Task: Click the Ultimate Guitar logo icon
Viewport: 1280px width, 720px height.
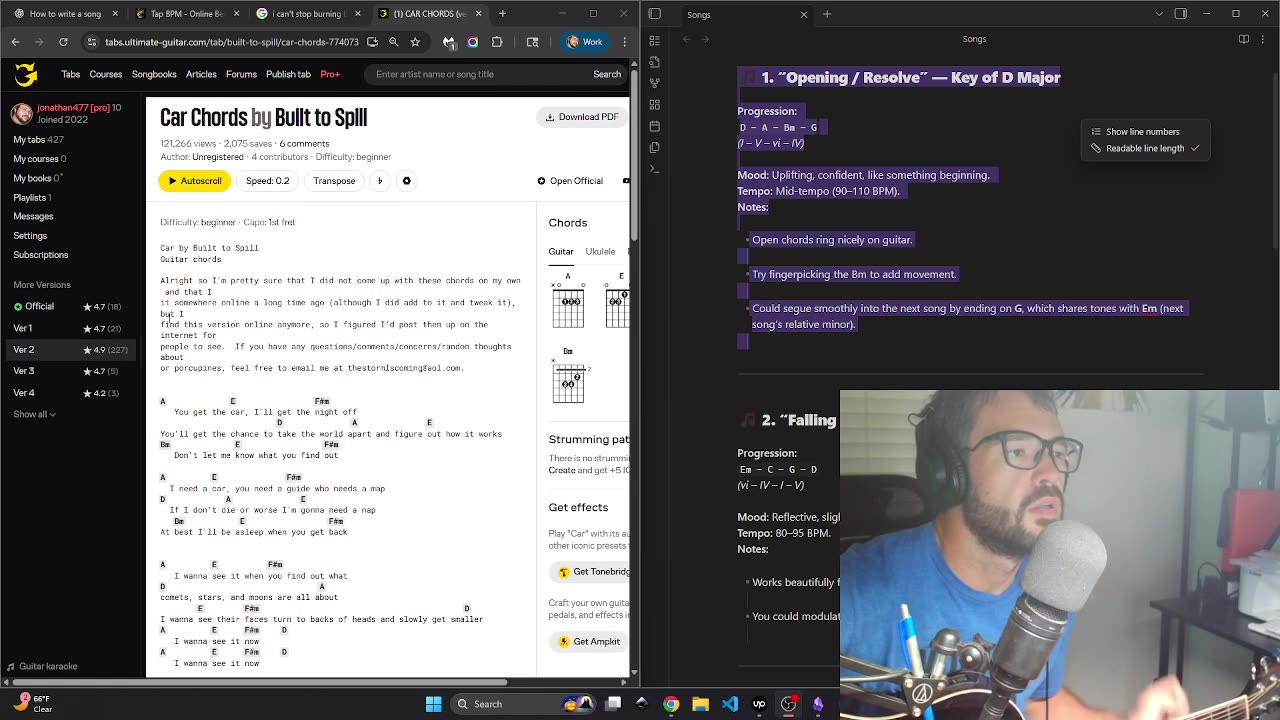Action: coord(26,74)
